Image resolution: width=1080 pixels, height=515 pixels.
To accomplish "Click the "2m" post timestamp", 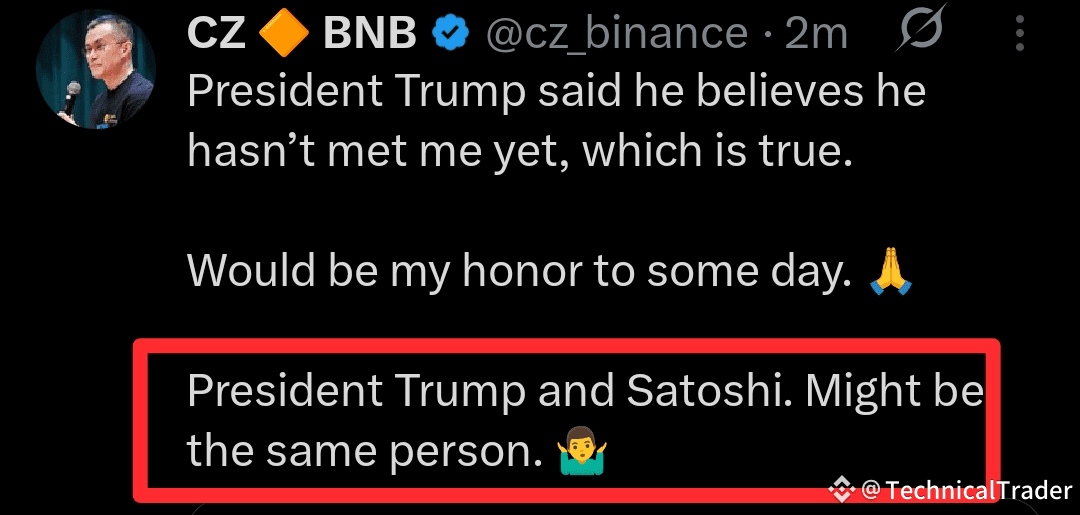I will point(816,35).
